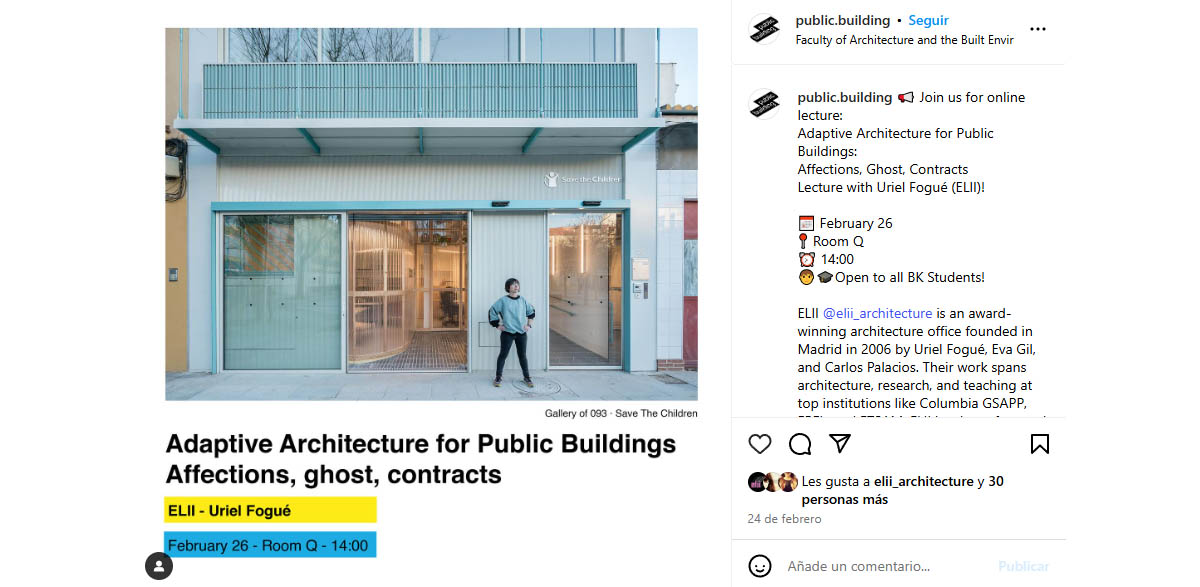The image size is (1200, 587).
Task: Click the caption's public.building avatar
Action: point(765,103)
